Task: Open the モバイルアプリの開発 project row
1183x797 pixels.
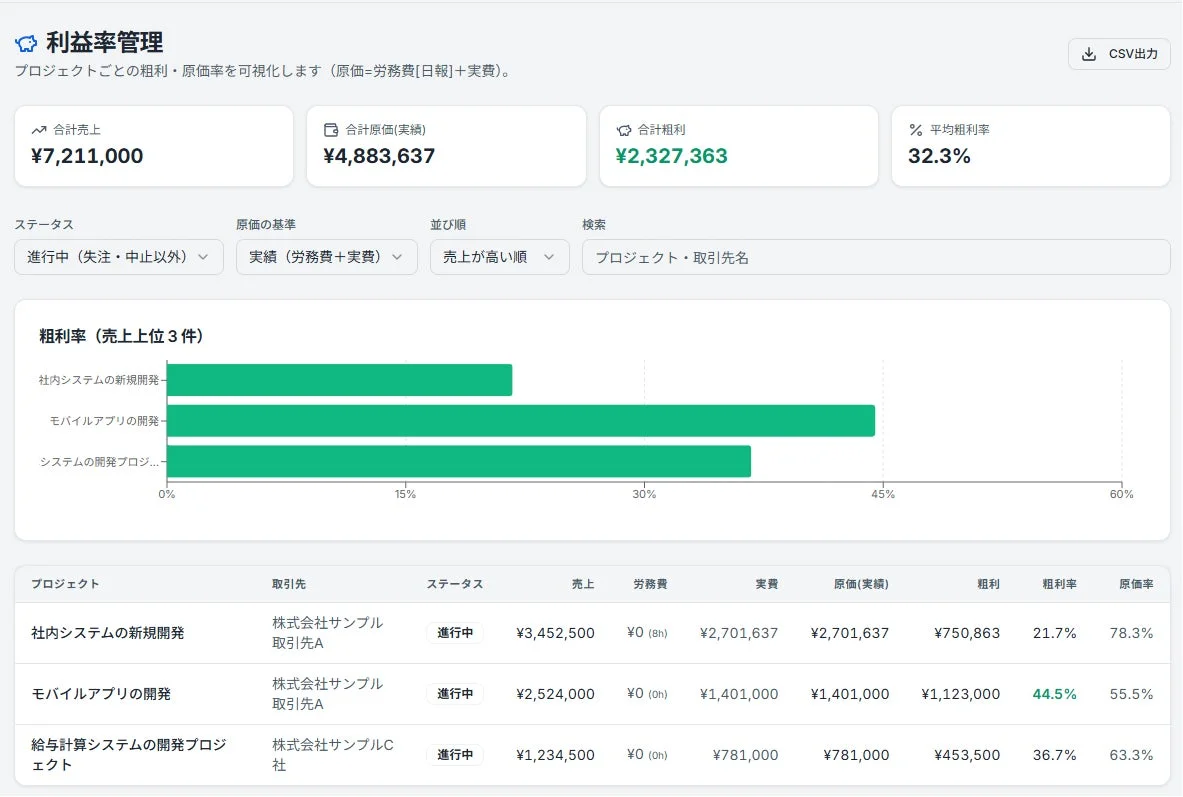Action: click(592, 694)
